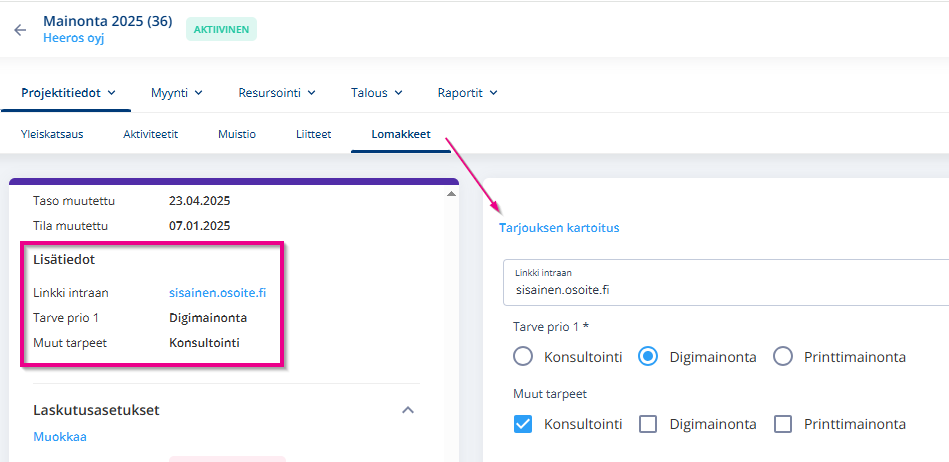
Task: Open the Tarjouksen kartoitus form link
Action: tap(559, 228)
